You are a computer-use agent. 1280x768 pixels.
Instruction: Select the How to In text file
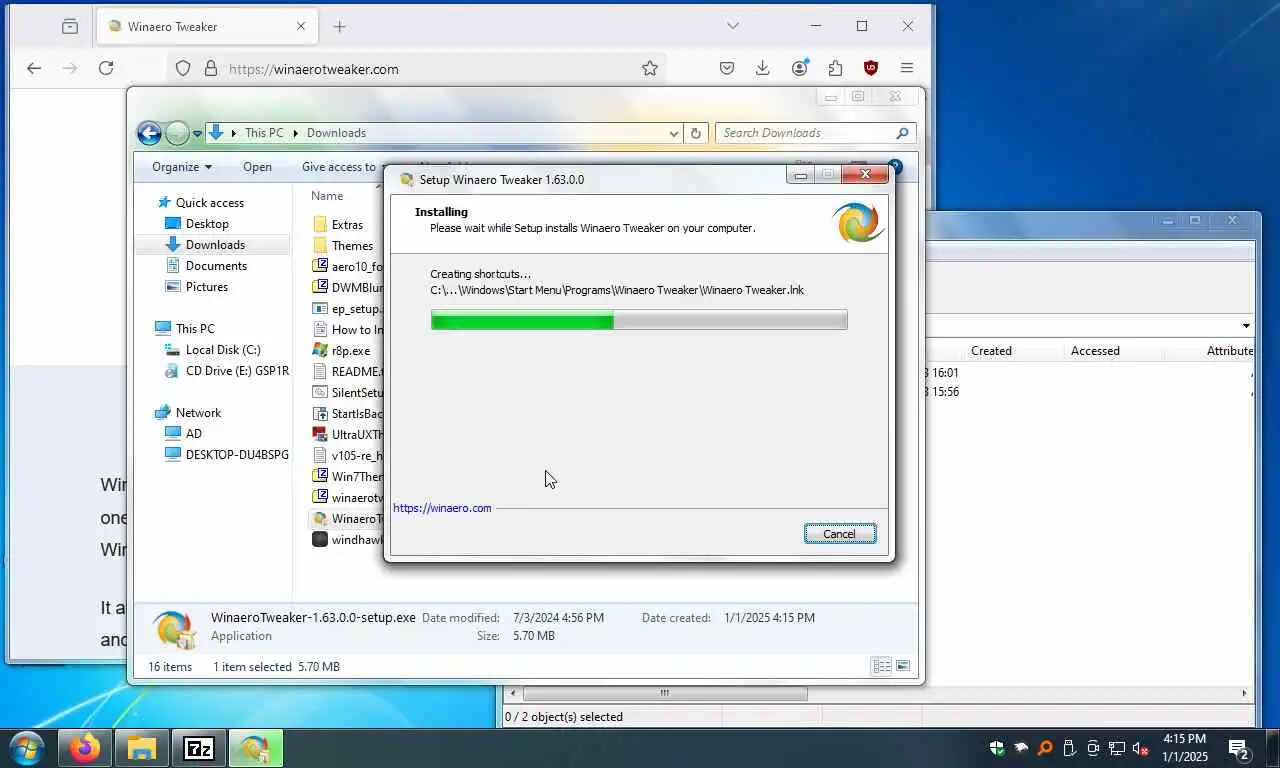357,330
